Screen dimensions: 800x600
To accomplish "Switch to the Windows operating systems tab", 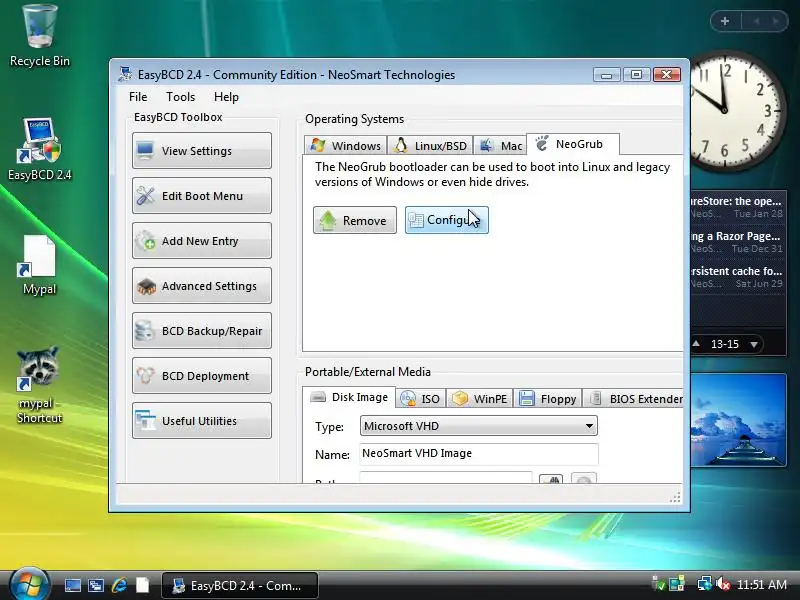I will click(x=345, y=145).
